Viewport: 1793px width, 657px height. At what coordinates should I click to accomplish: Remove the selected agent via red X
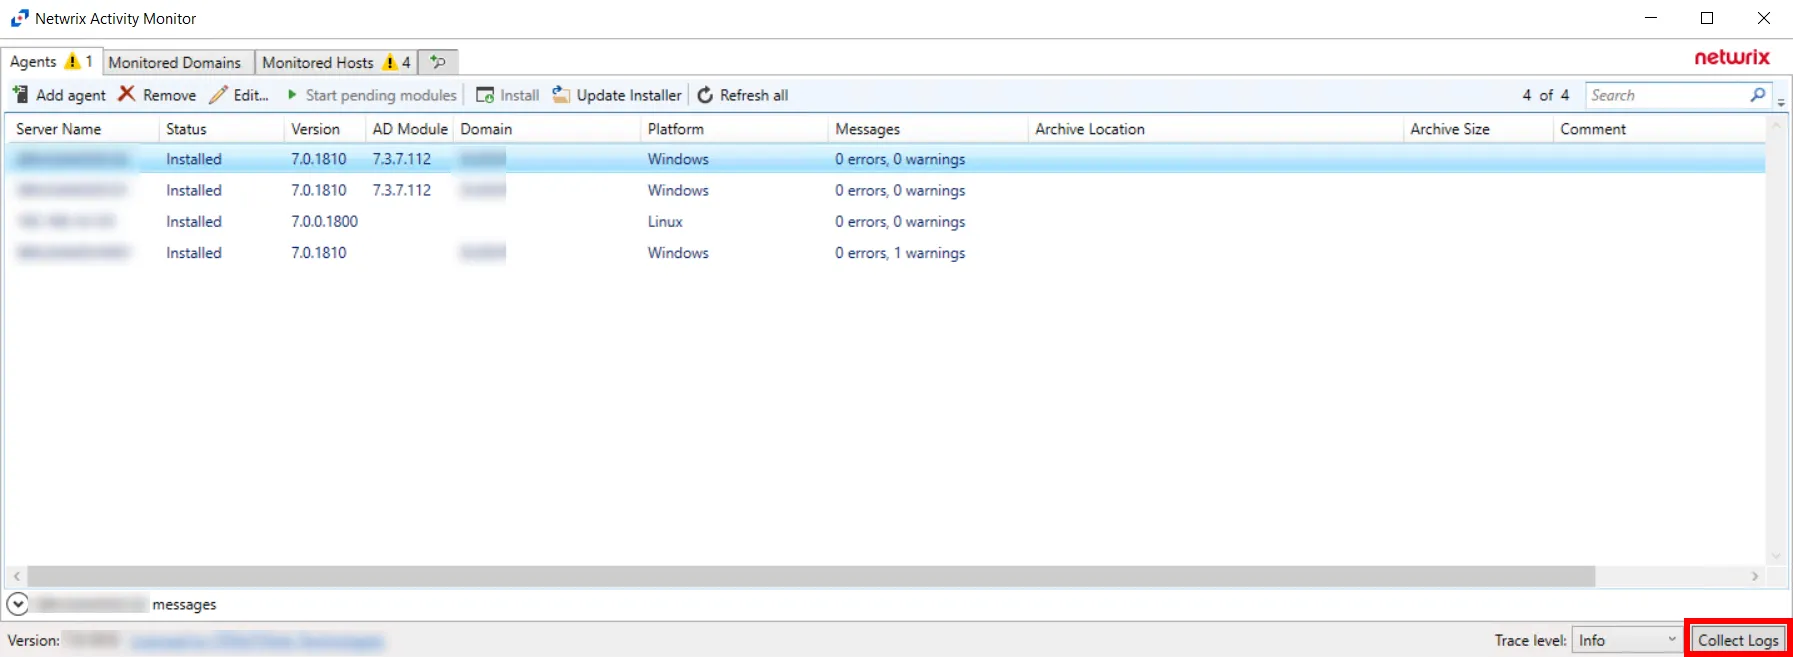pos(127,94)
